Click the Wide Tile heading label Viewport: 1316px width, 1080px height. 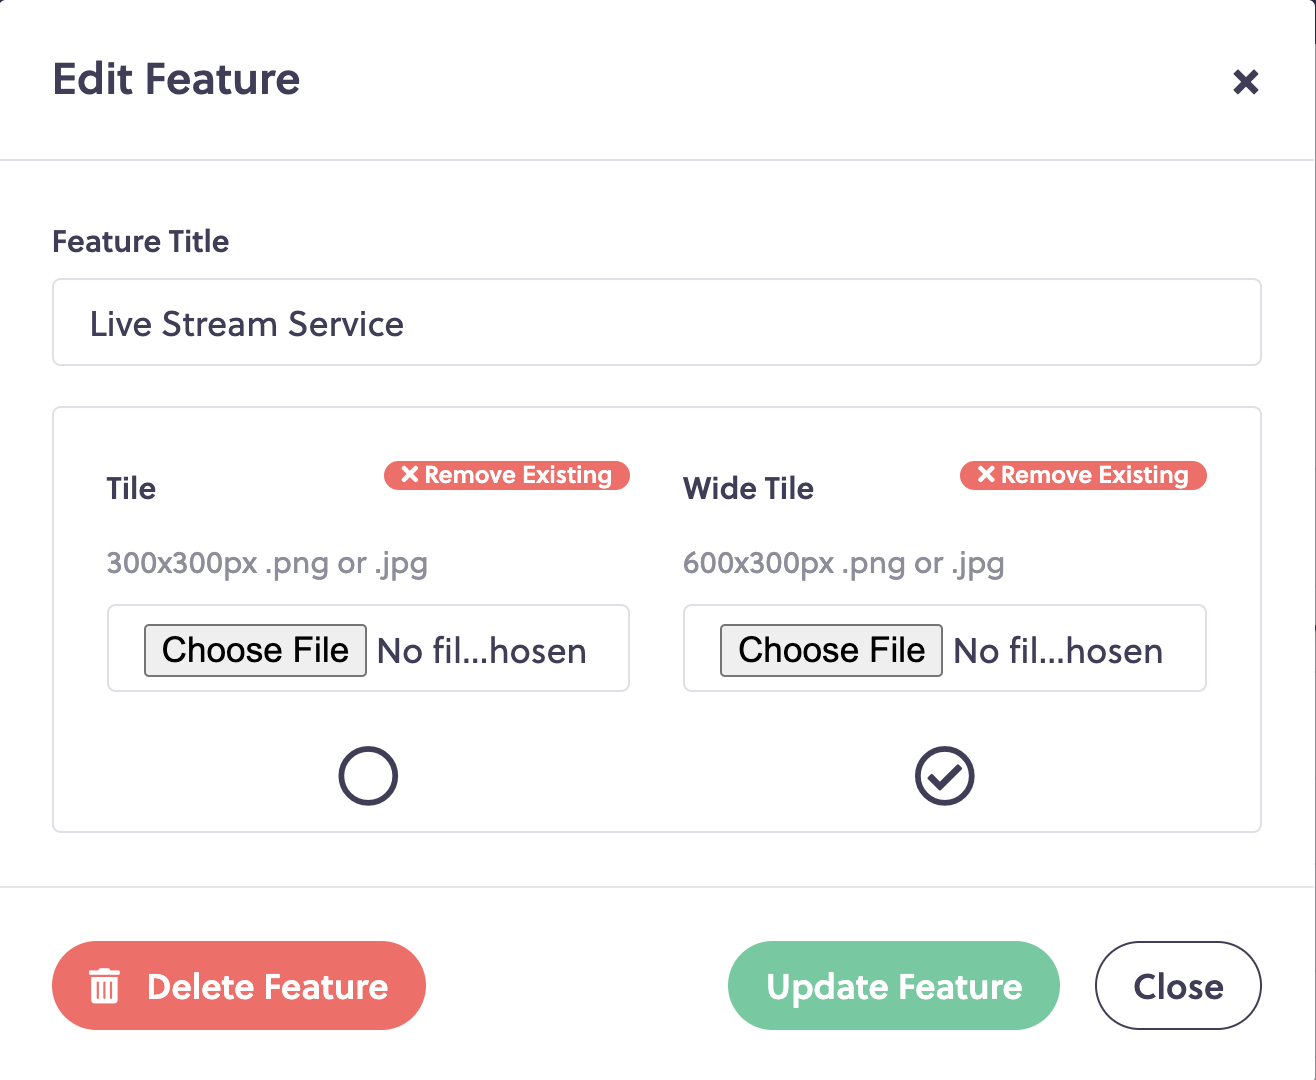coord(748,488)
